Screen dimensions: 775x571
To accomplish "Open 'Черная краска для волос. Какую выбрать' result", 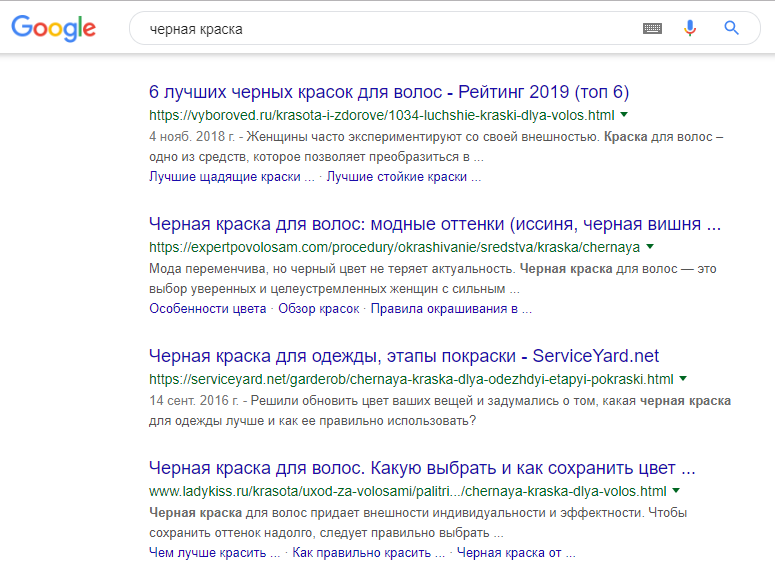I will tap(422, 468).
